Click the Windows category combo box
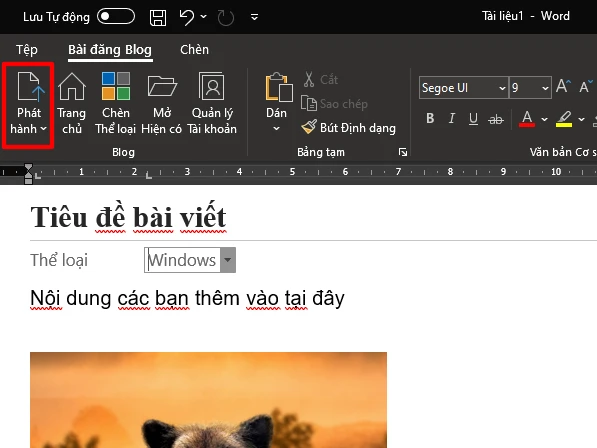This screenshot has width=597, height=448. pos(190,260)
